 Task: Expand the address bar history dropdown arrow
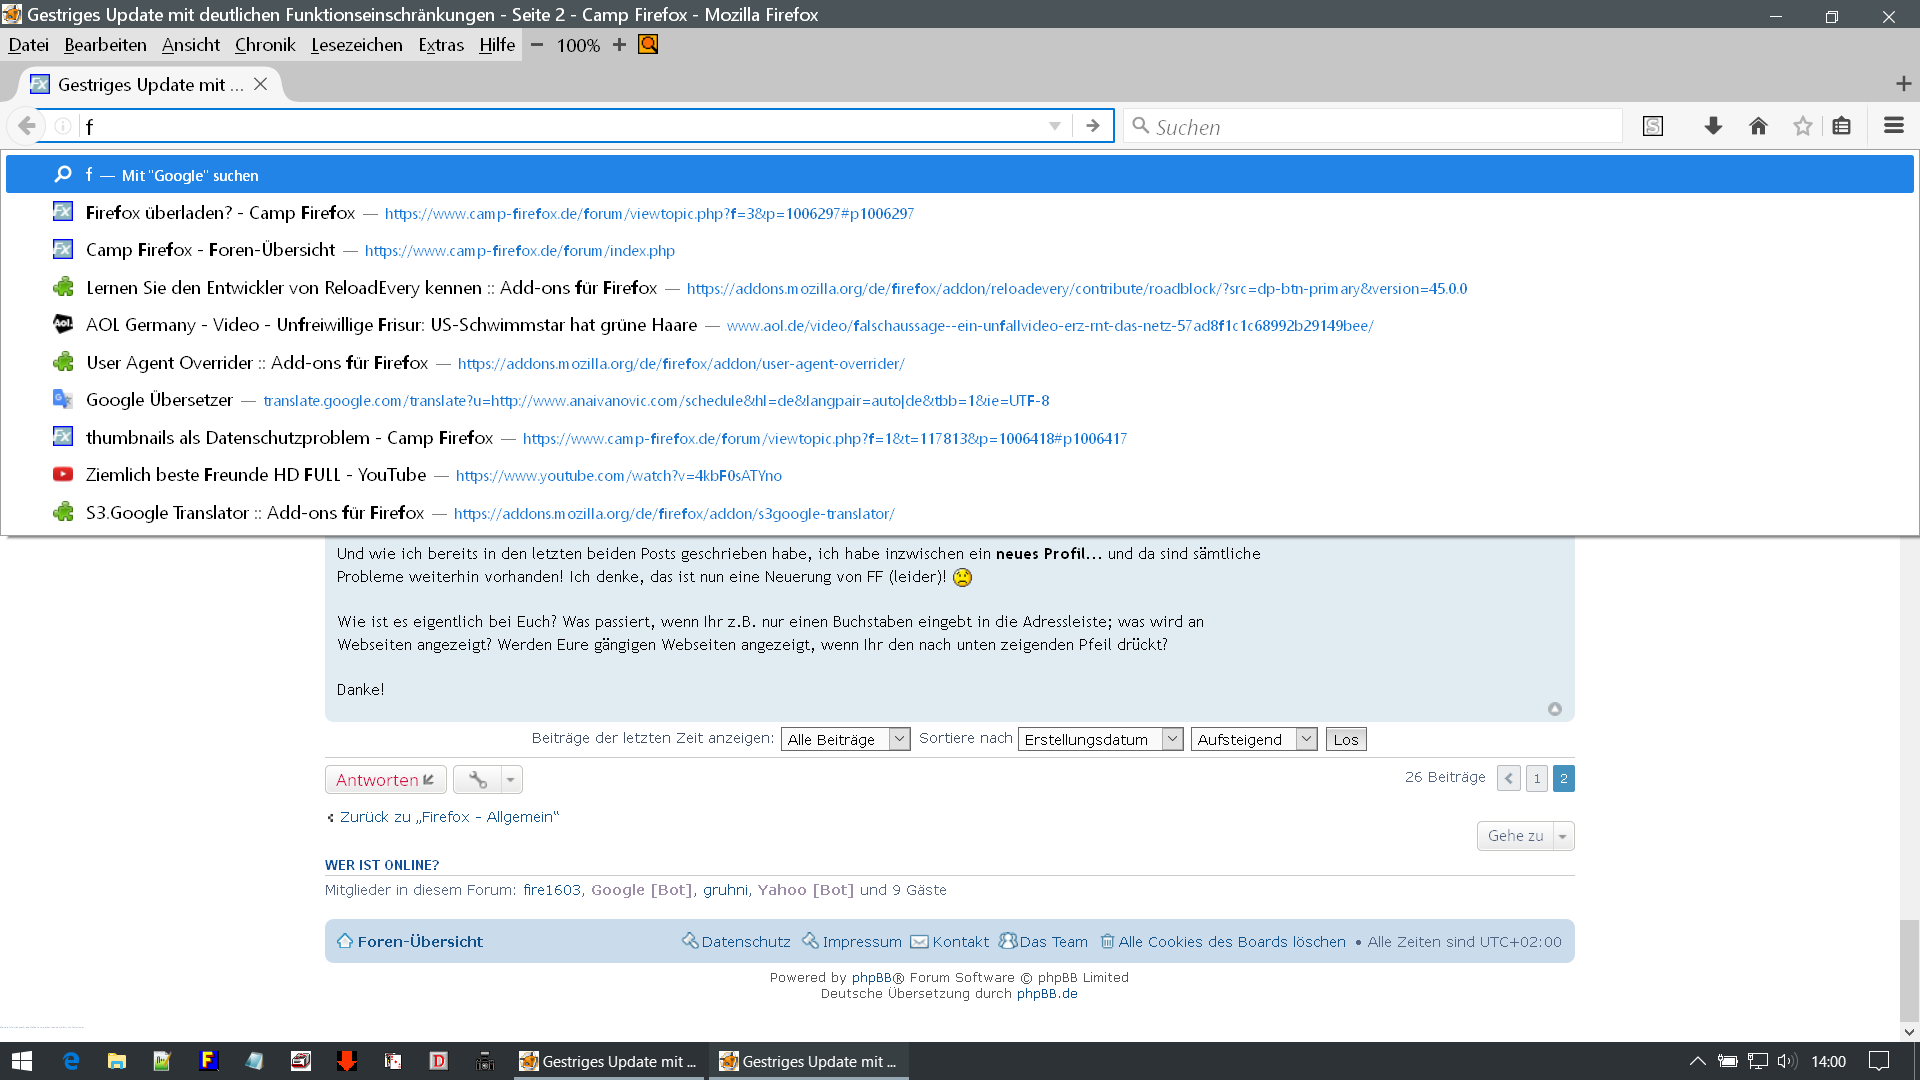1054,126
